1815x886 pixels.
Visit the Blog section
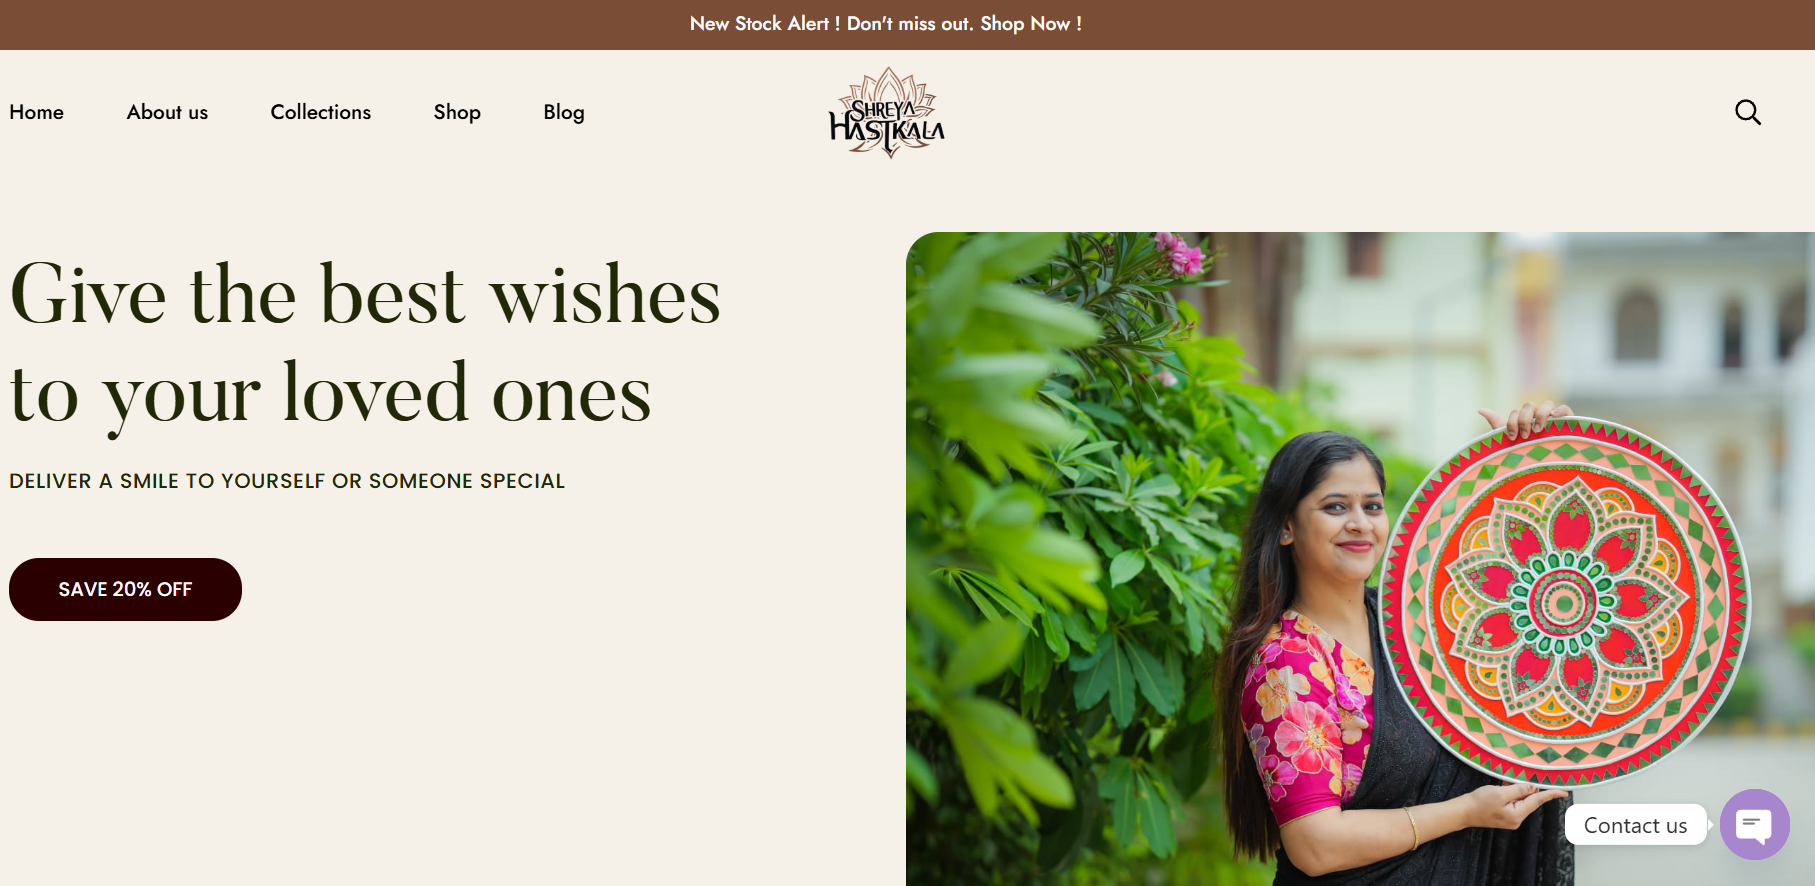564,112
